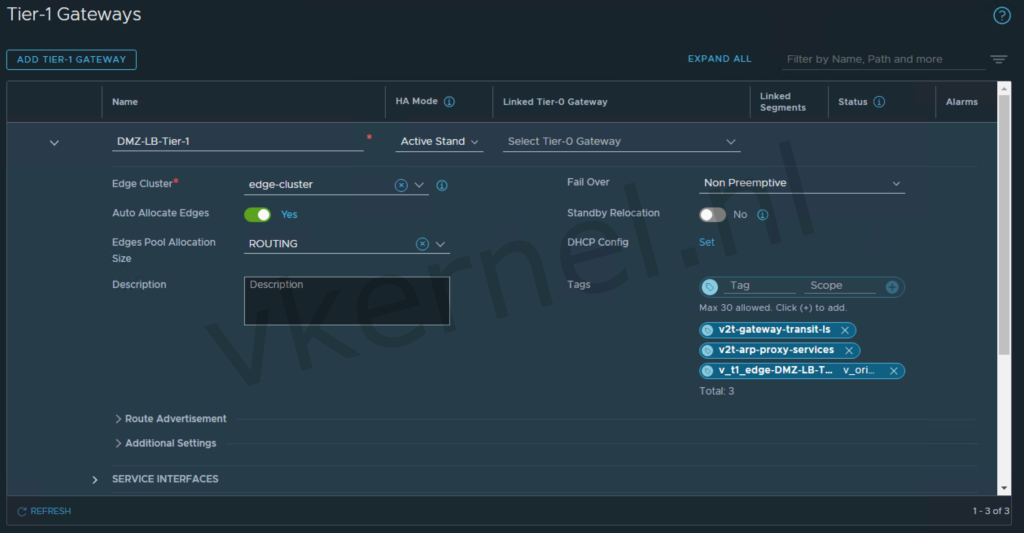Click Add Tier-1 Gateway button
The height and width of the screenshot is (533, 1024).
tap(71, 60)
